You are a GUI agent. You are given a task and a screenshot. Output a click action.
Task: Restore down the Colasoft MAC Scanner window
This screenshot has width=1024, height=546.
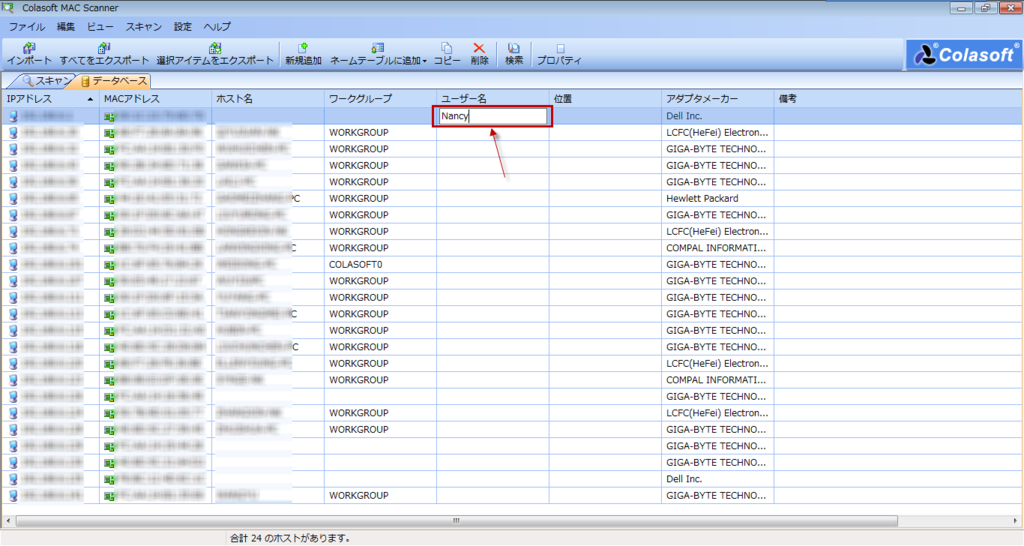point(985,8)
